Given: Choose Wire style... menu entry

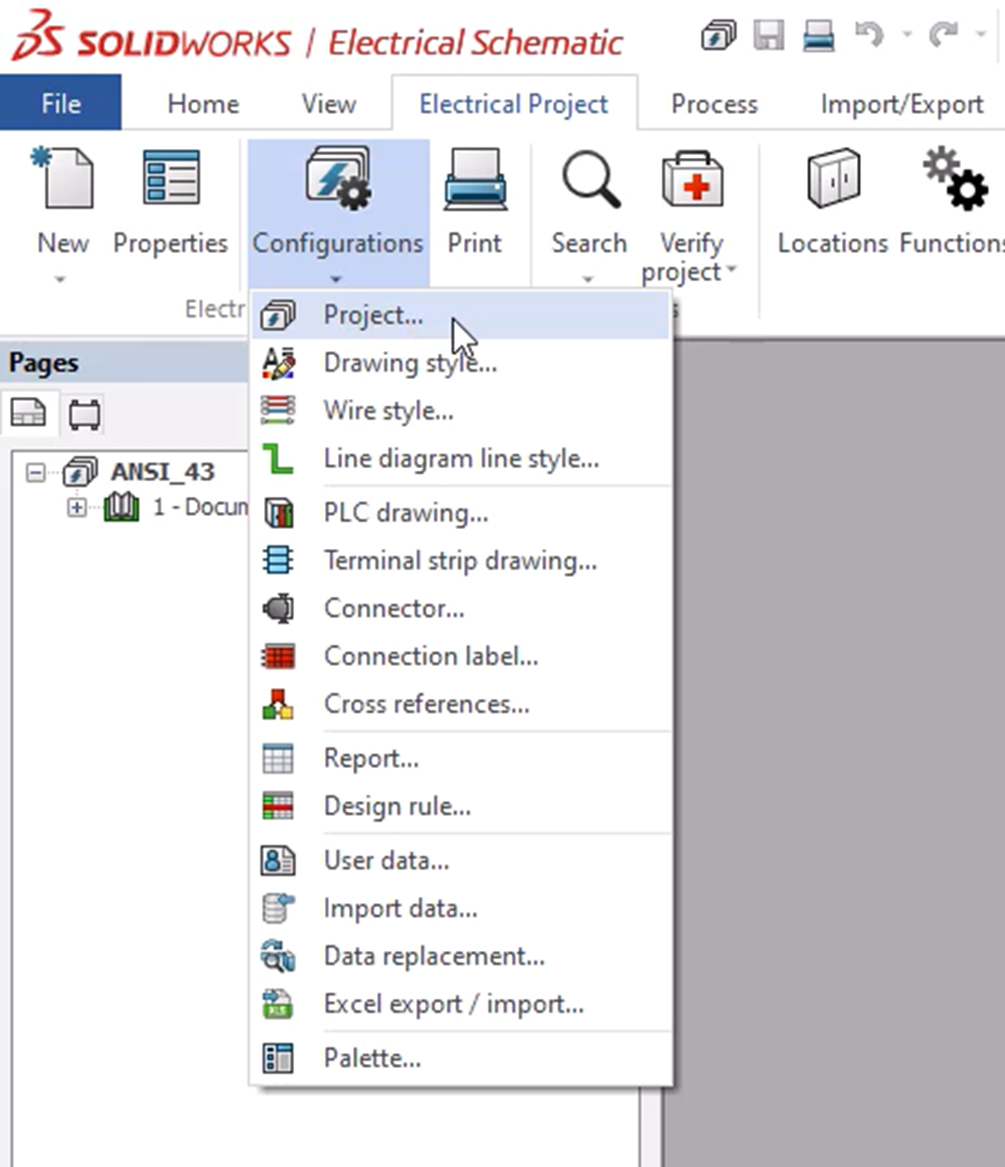Looking at the screenshot, I should coord(462,411).
